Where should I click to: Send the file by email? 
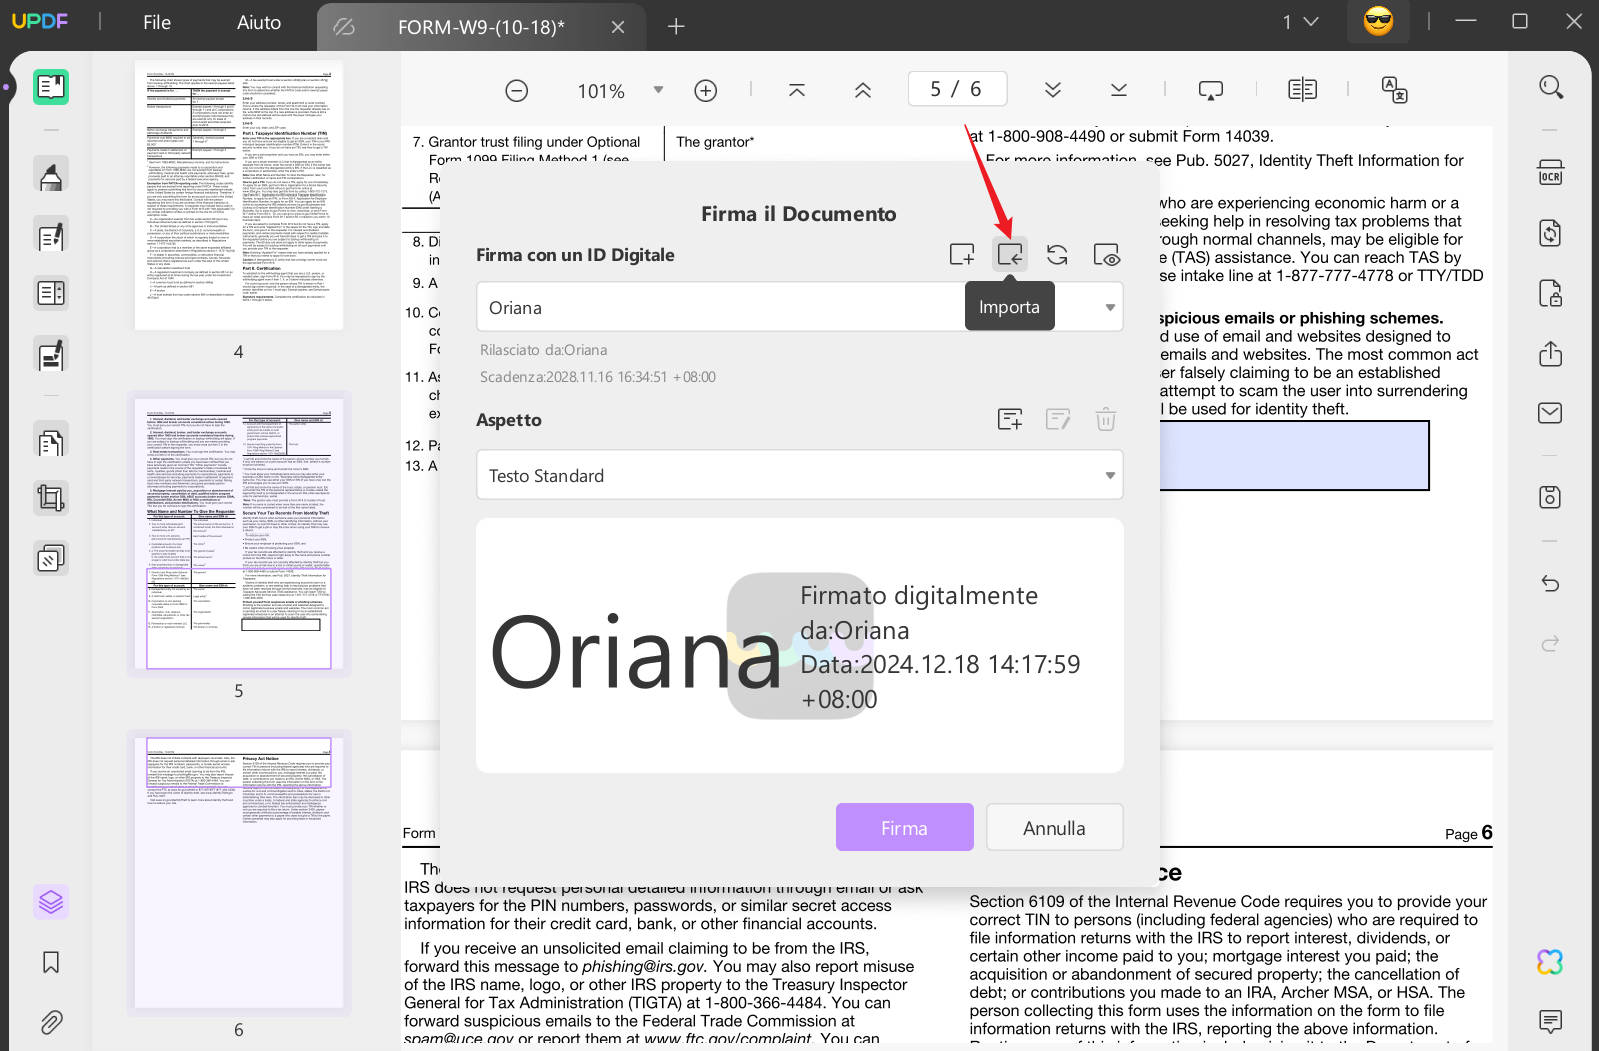1550,413
